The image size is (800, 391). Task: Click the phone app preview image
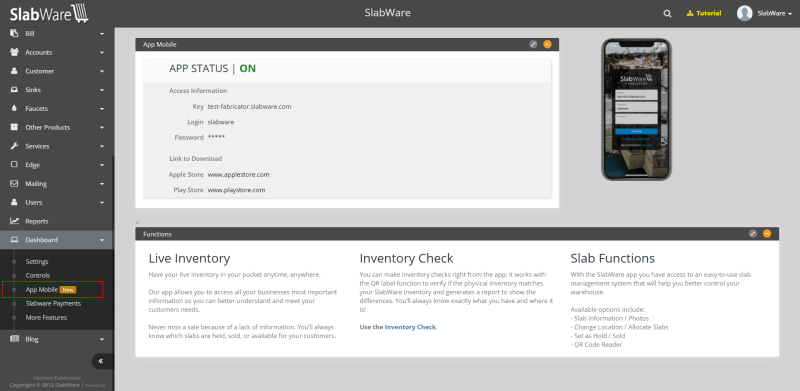point(636,109)
